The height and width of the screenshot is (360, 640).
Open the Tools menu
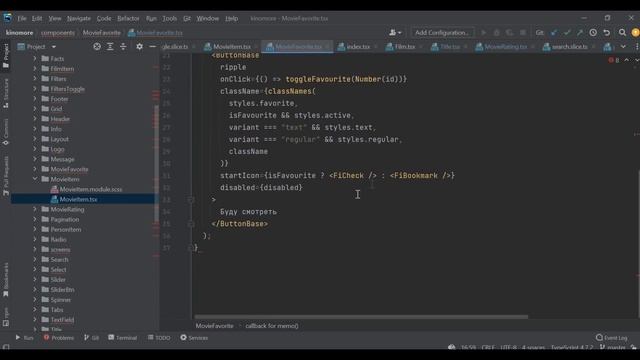point(169,18)
